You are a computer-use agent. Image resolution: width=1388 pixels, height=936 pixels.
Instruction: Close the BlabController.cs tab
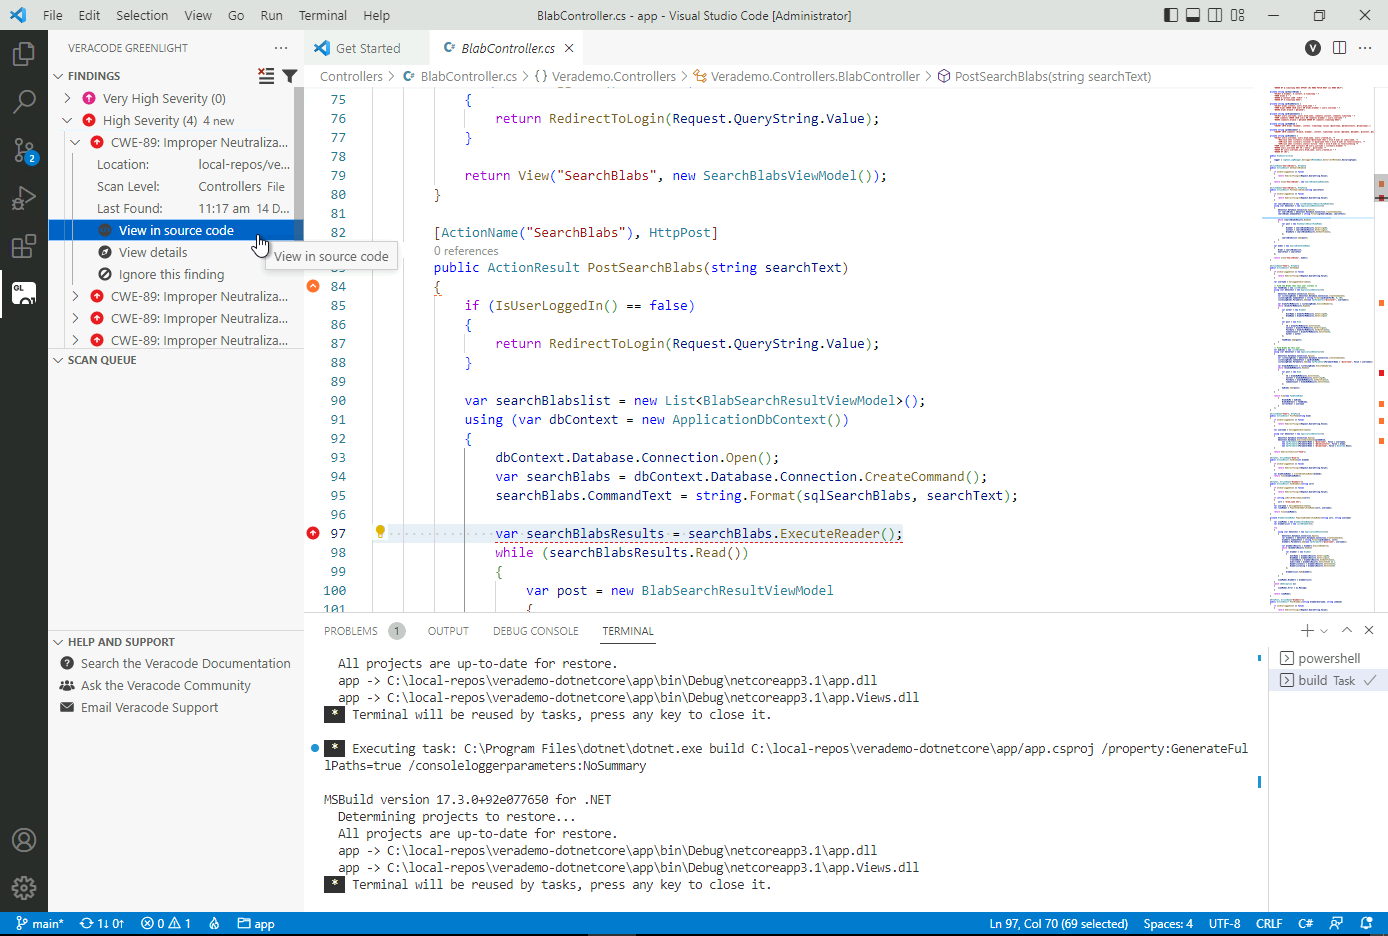click(x=569, y=48)
